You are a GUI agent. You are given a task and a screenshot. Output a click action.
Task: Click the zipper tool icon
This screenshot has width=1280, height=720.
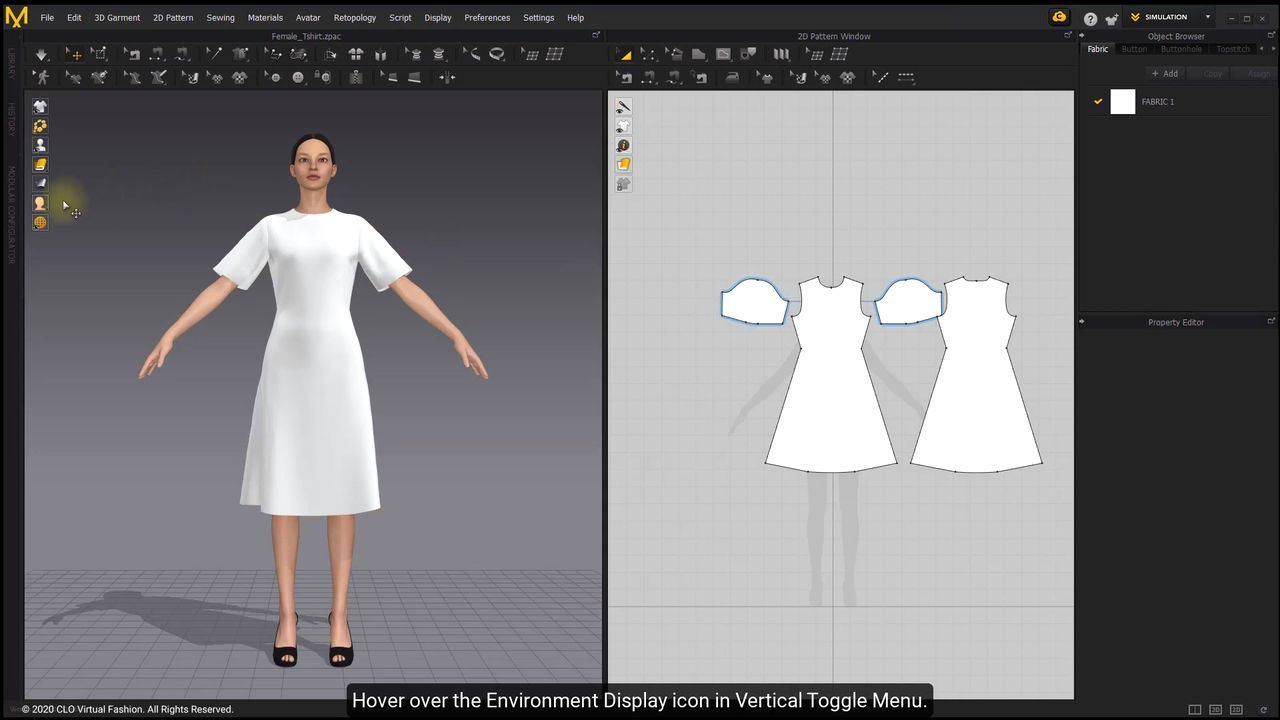[x=355, y=77]
